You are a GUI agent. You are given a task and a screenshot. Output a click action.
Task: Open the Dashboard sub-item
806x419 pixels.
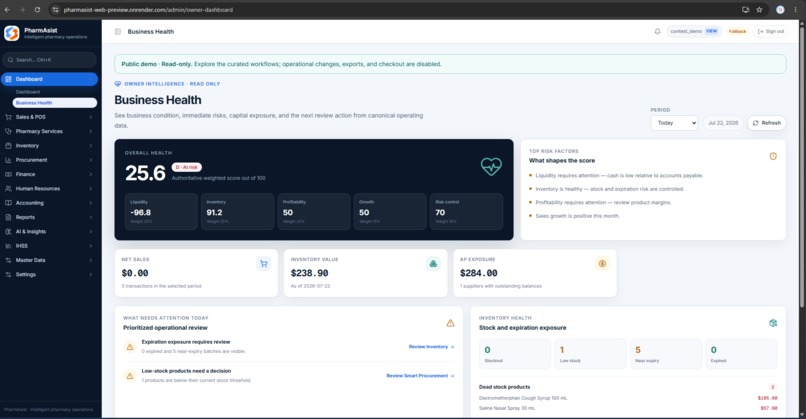point(28,92)
